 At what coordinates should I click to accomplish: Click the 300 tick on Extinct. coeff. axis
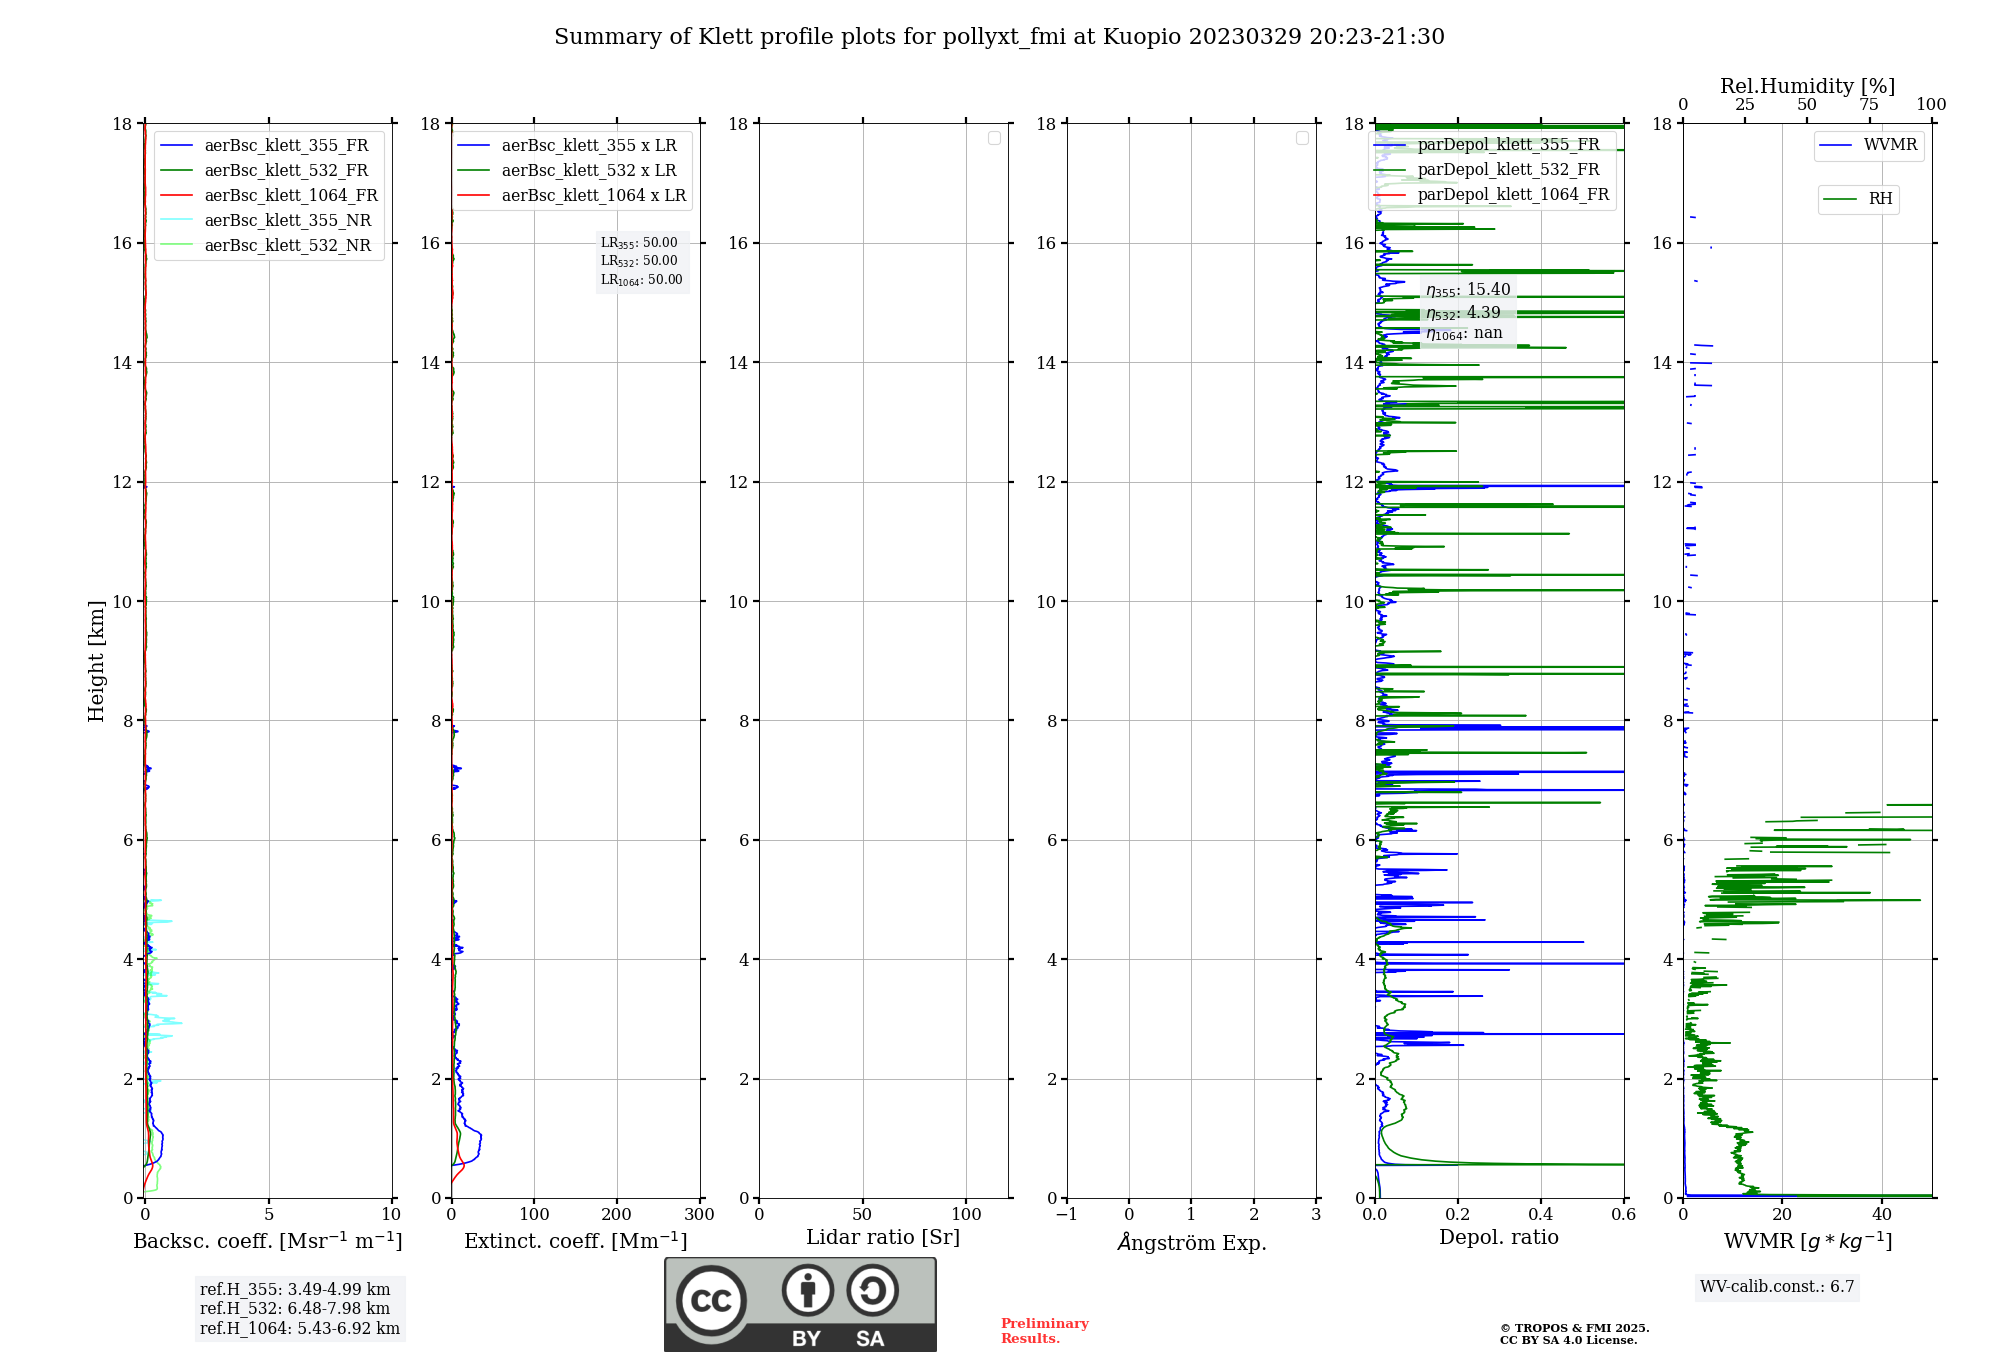point(699,1215)
